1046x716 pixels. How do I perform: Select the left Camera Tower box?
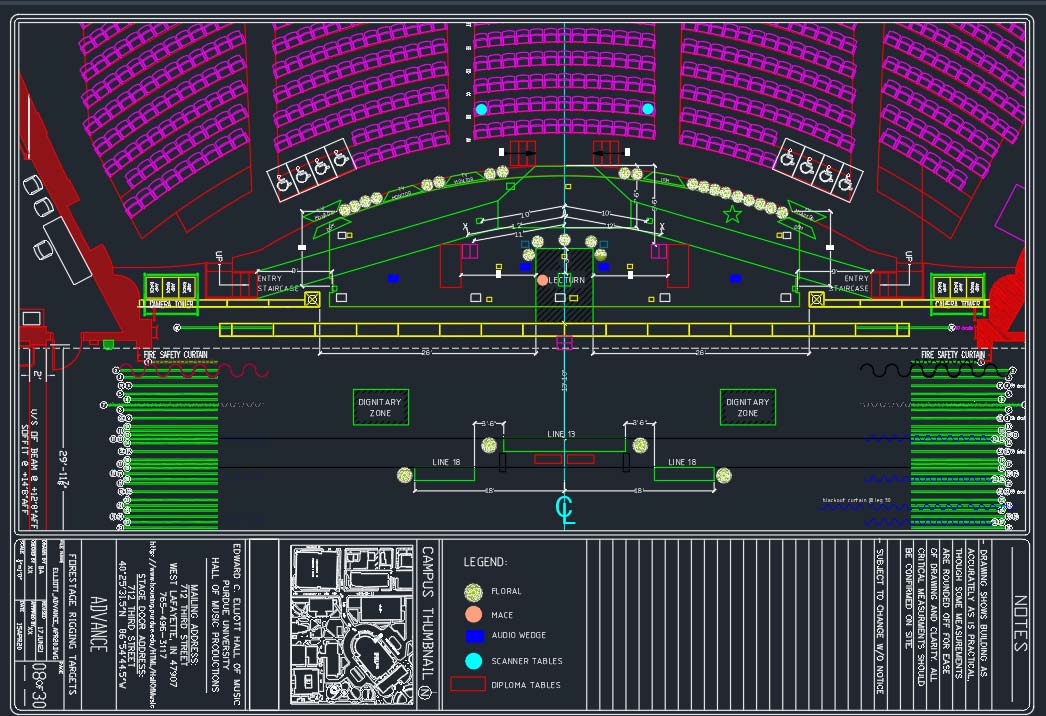[x=169, y=292]
